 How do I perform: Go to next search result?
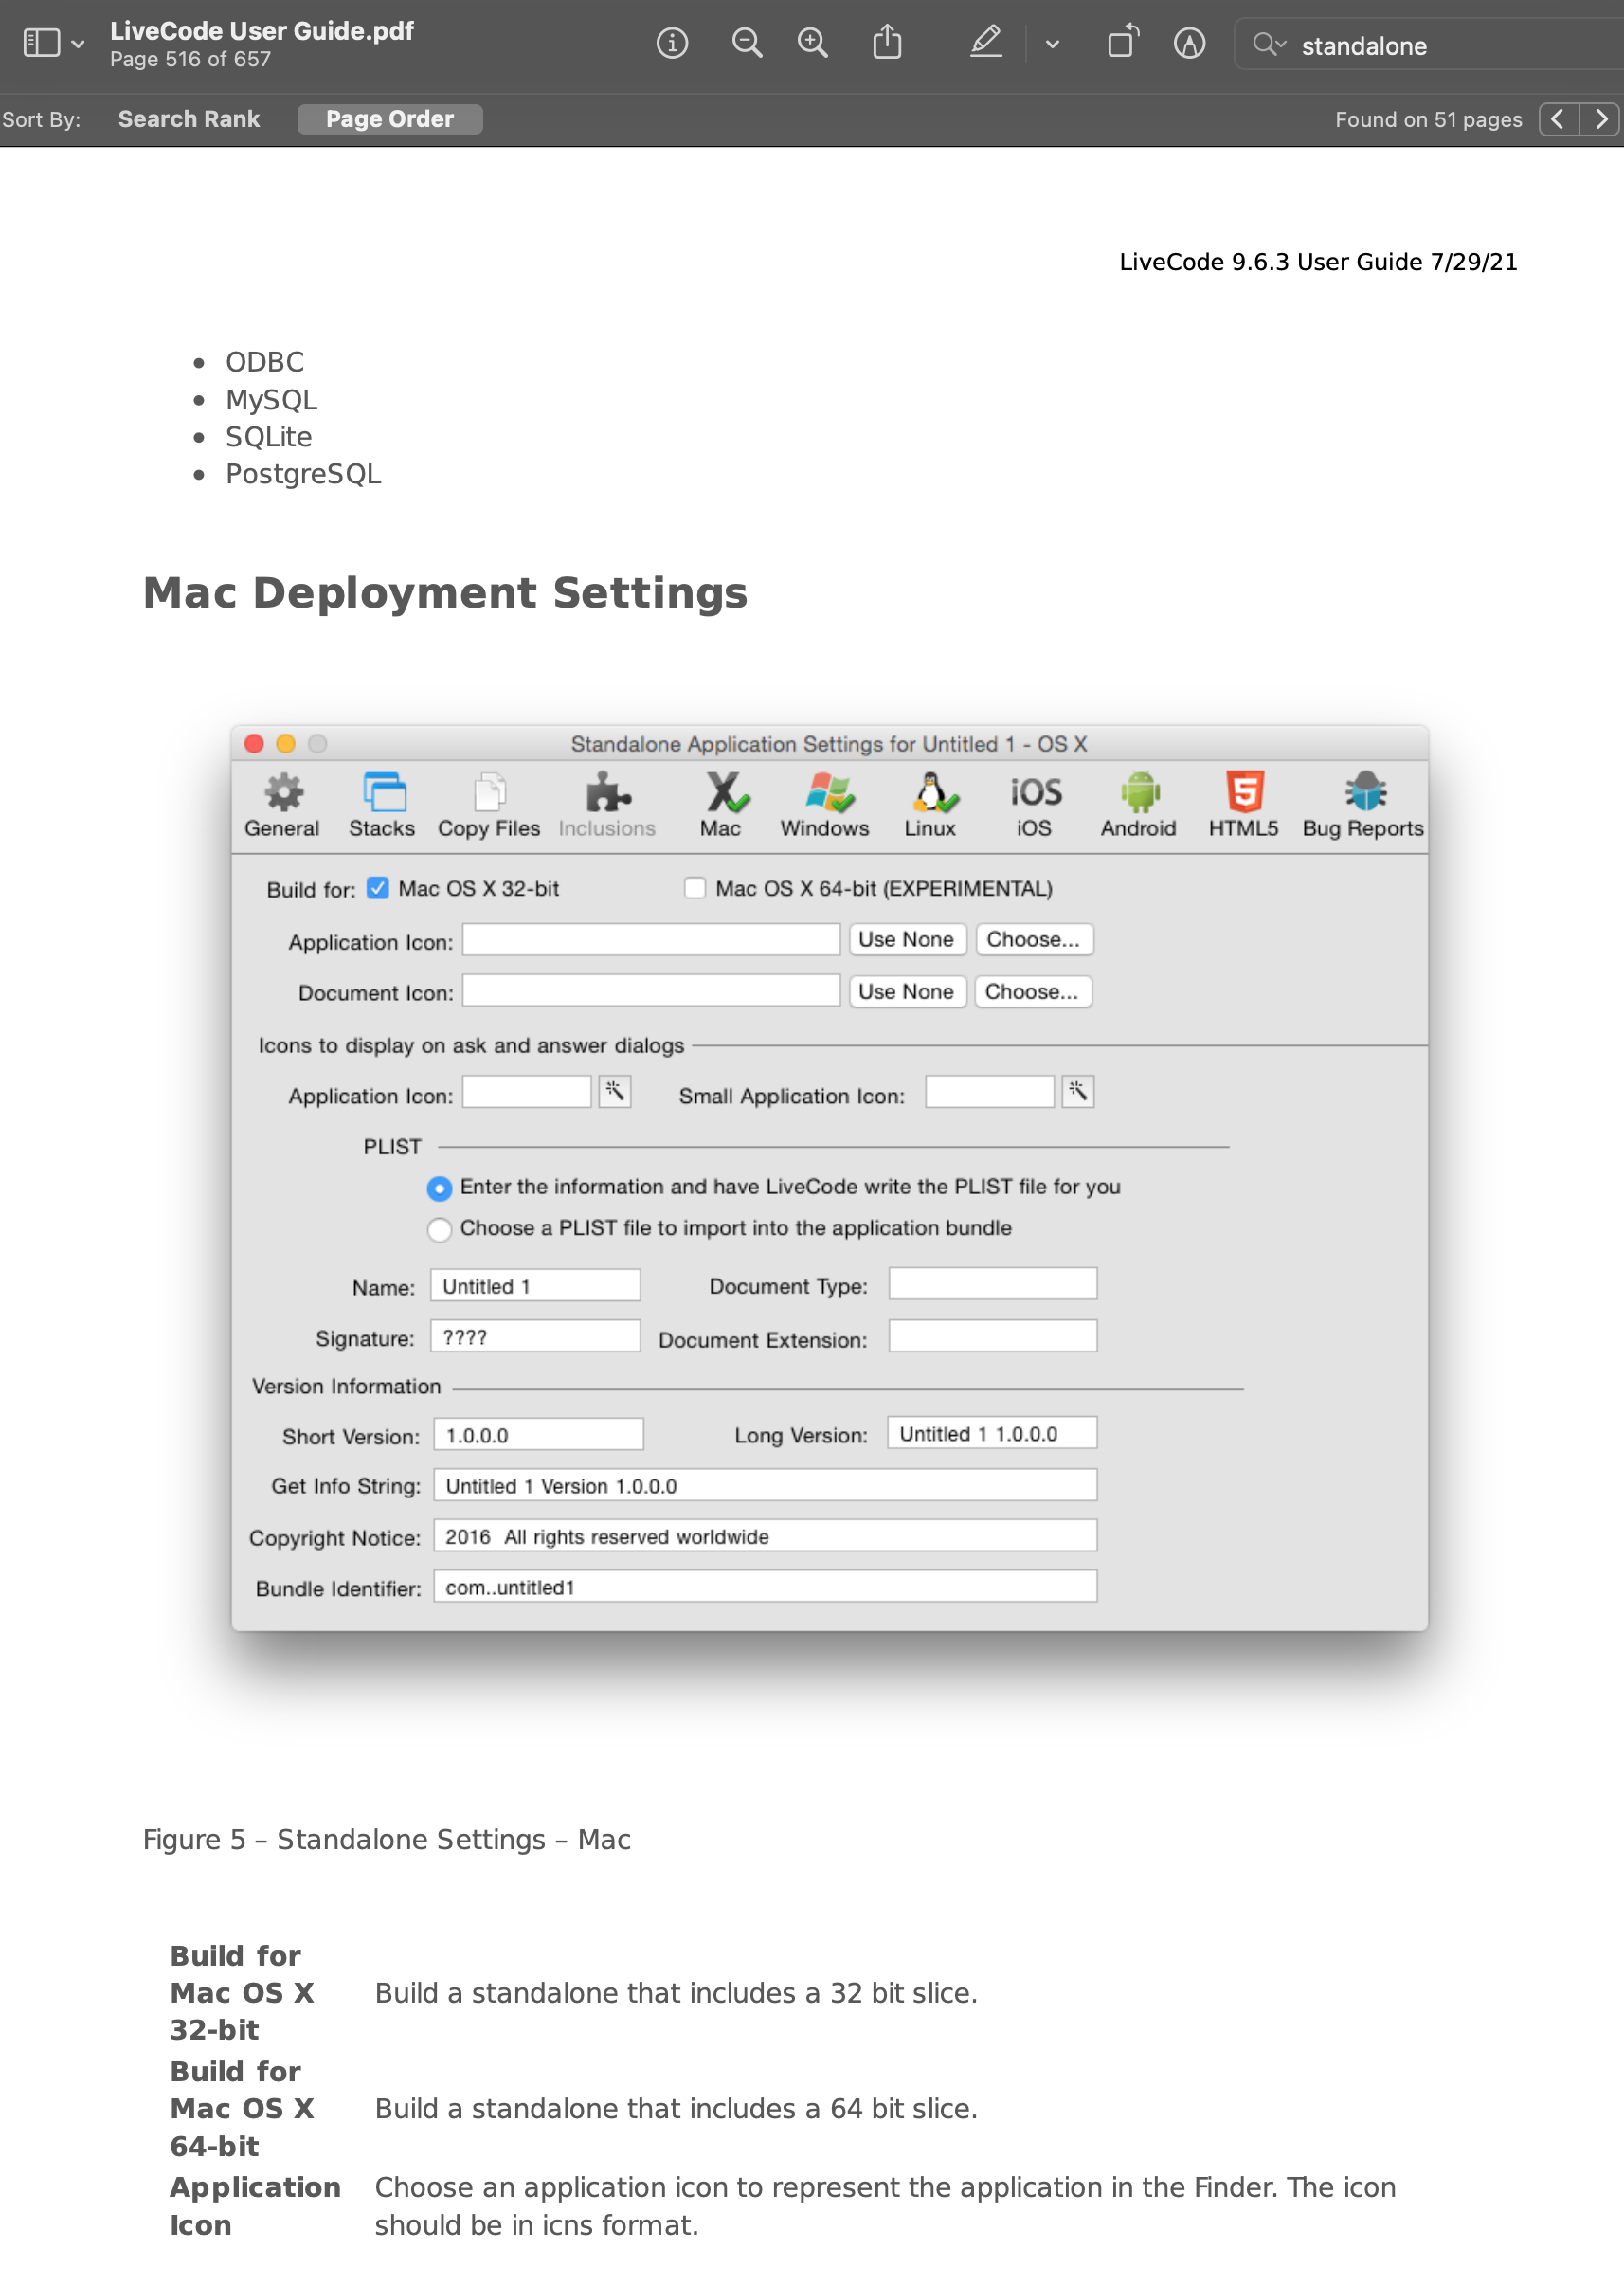pyautogui.click(x=1600, y=119)
